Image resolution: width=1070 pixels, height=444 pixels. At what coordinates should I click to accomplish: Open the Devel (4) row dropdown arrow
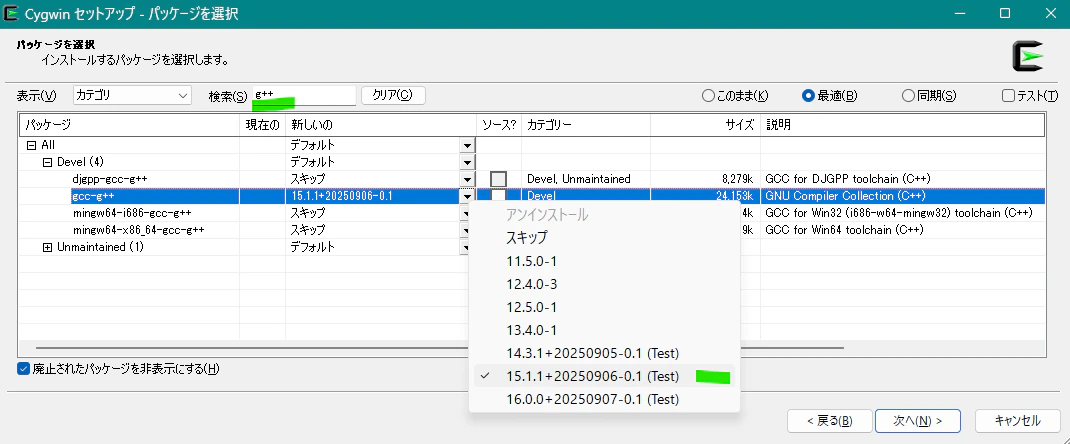(467, 162)
